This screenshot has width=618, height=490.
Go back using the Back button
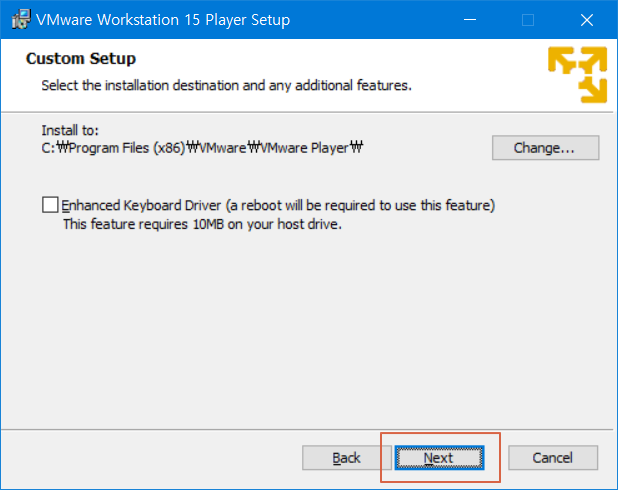pos(346,458)
